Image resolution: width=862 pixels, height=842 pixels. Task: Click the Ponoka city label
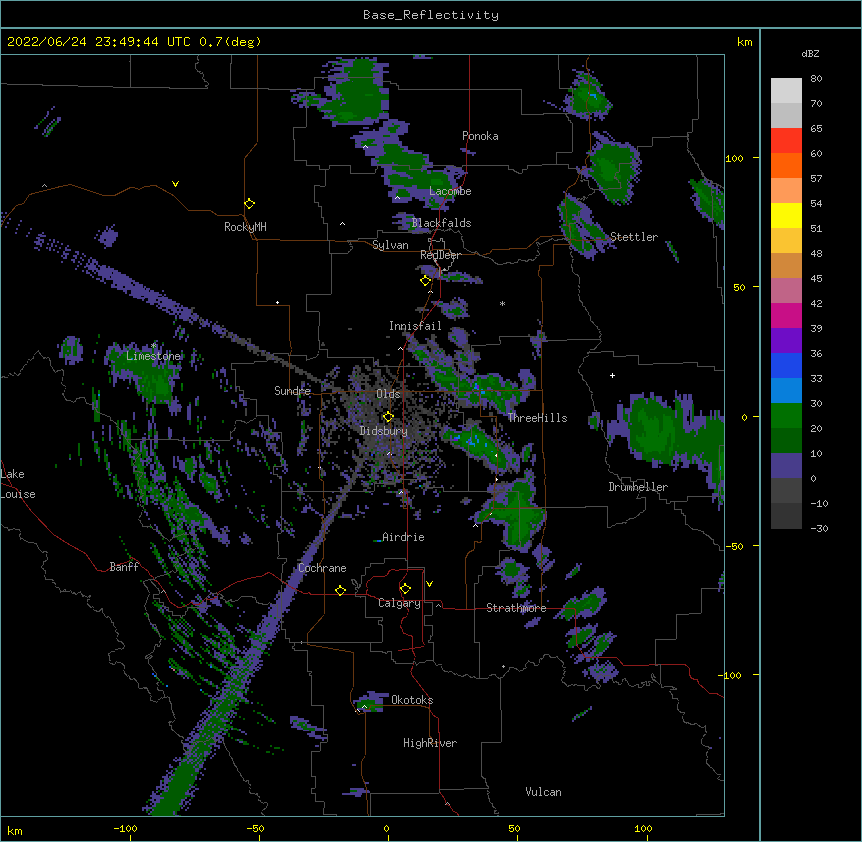pyautogui.click(x=480, y=136)
